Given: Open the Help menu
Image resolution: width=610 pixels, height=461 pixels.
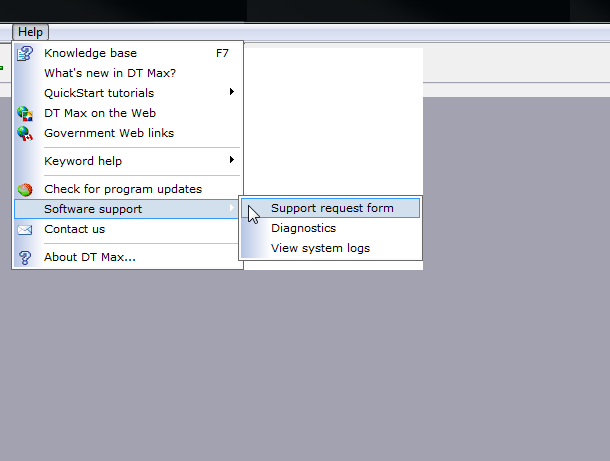Looking at the screenshot, I should click(x=30, y=32).
